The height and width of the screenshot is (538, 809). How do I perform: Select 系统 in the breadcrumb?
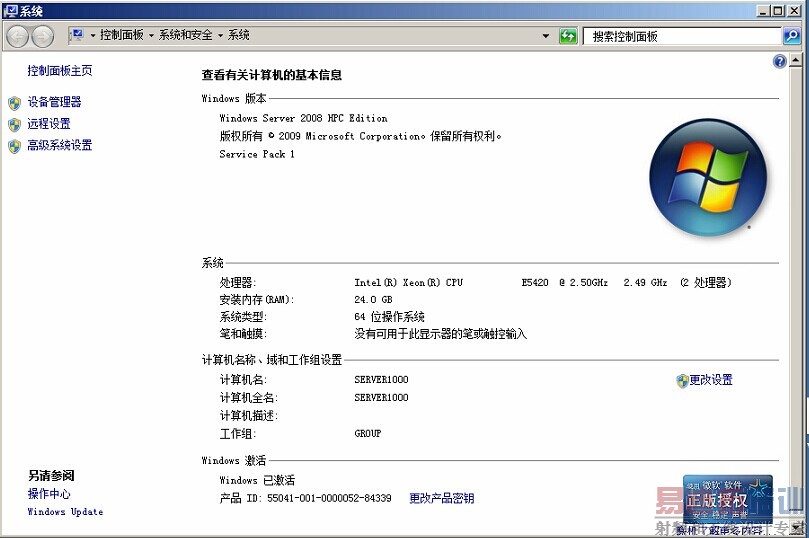pos(238,35)
